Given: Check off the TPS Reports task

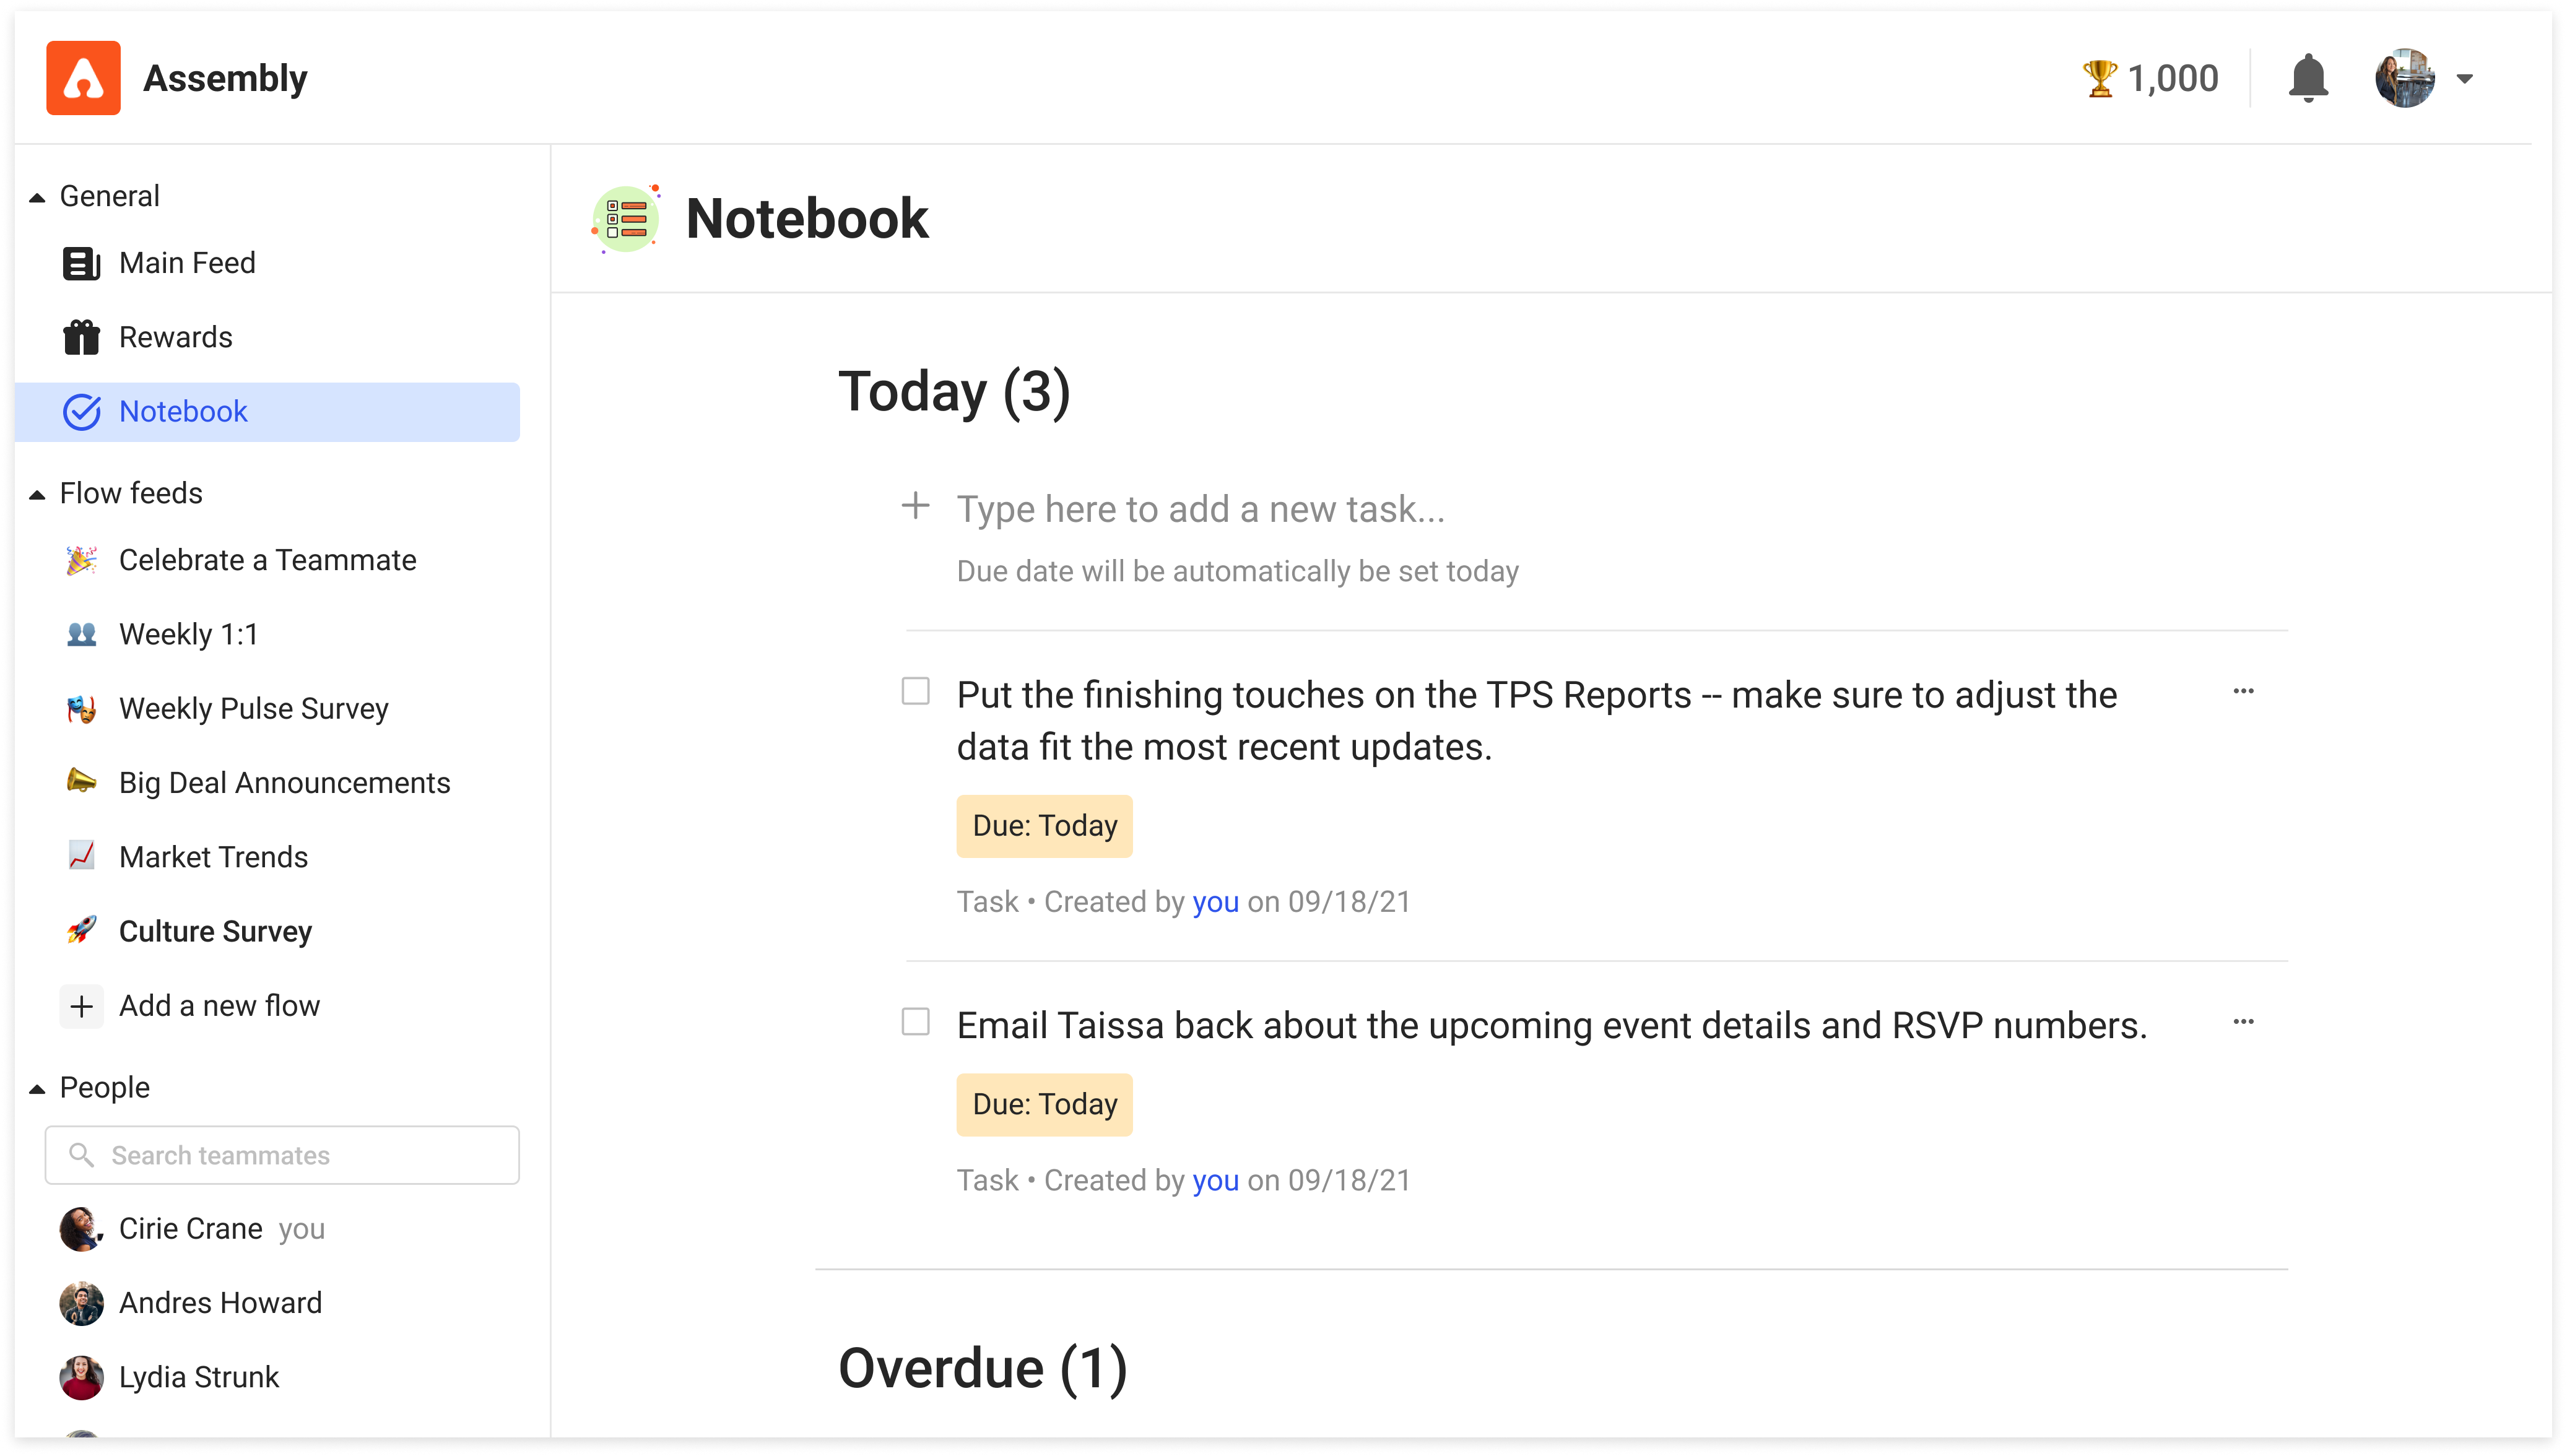Looking at the screenshot, I should click(x=916, y=690).
